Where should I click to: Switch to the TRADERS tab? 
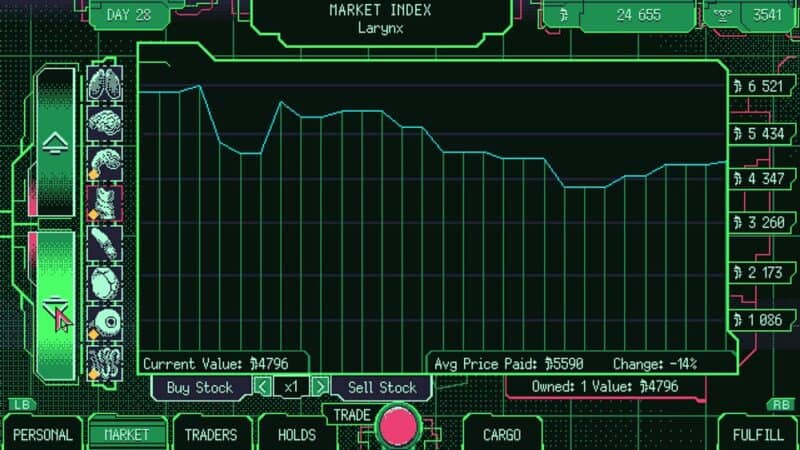click(x=212, y=434)
